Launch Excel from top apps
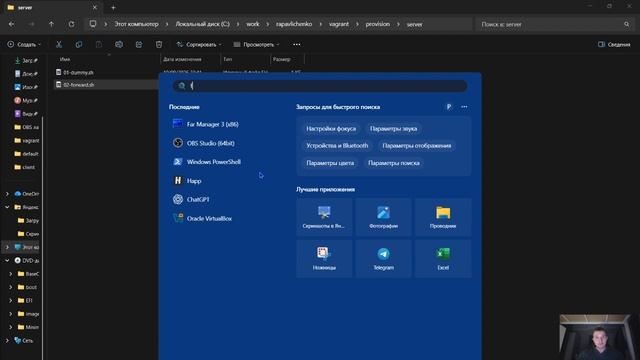The height and width of the screenshot is (360, 640). pos(443,259)
